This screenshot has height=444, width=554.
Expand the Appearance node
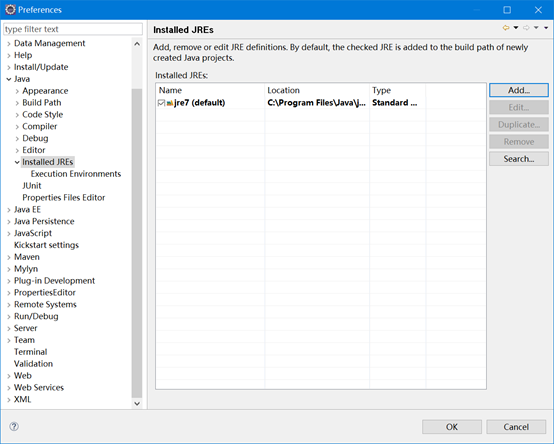click(x=17, y=91)
